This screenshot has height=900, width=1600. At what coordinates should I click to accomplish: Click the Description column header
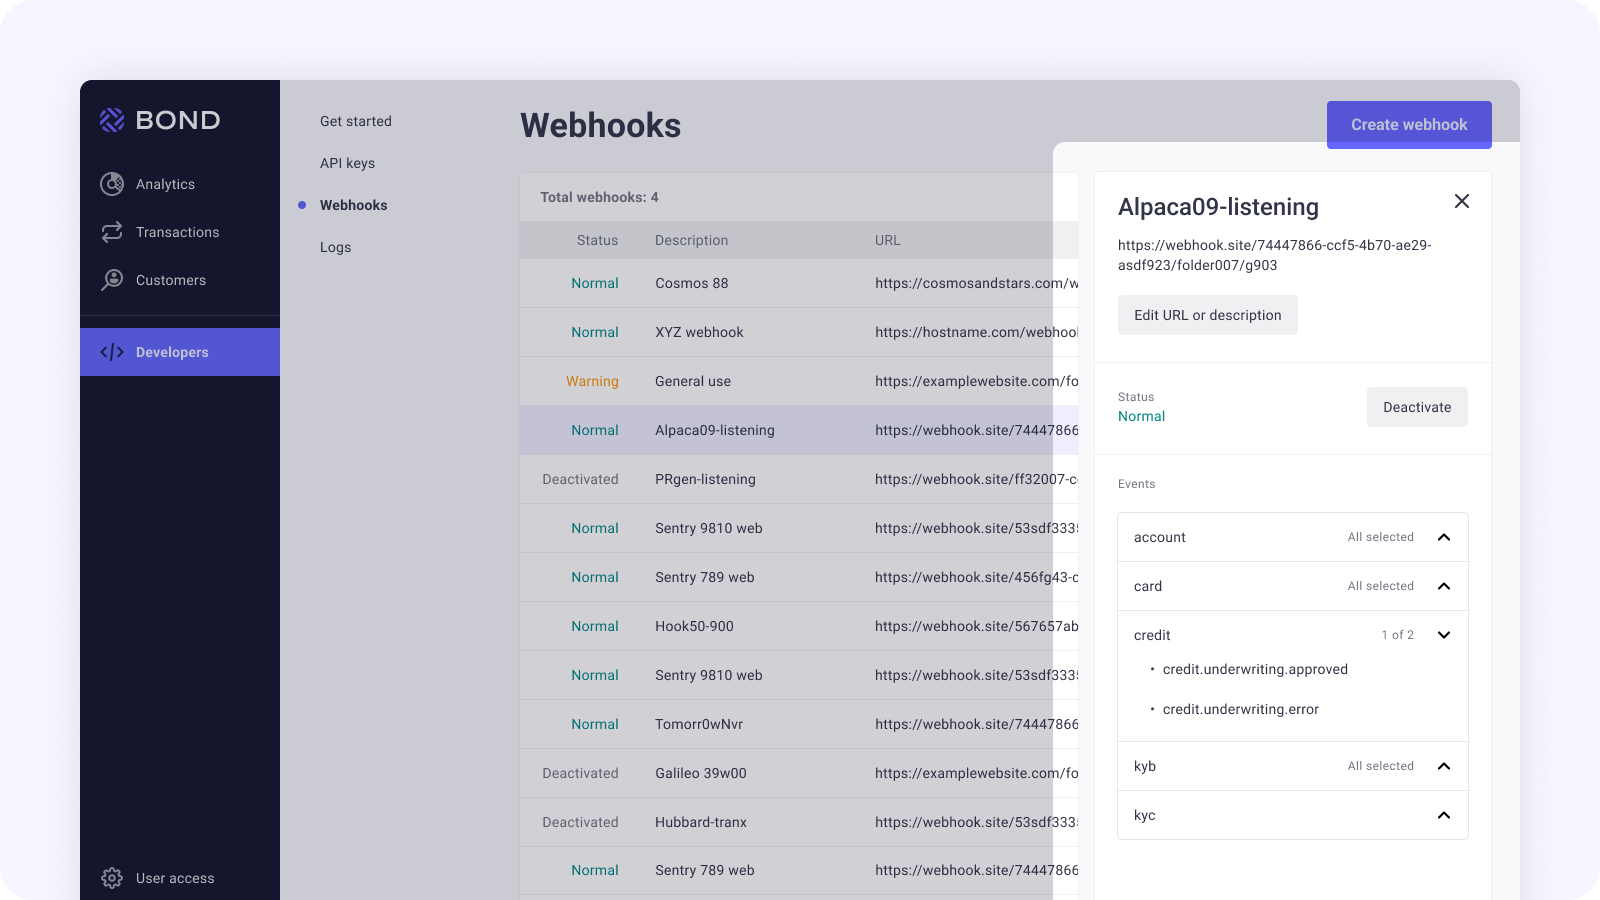tap(691, 240)
